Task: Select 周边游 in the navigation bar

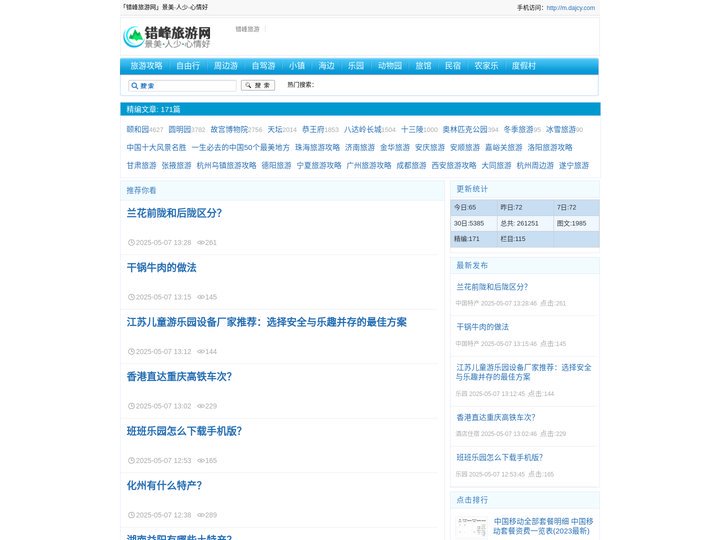Action: (x=226, y=66)
